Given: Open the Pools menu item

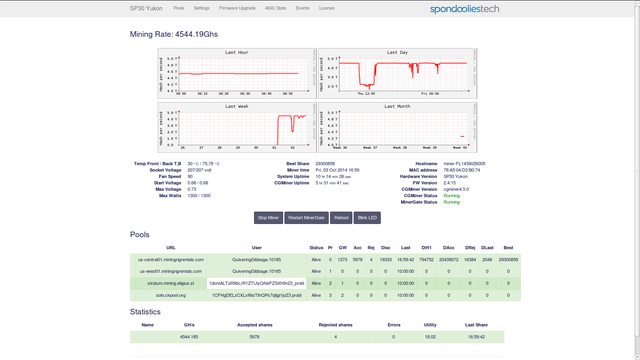Looking at the screenshot, I should [x=179, y=8].
